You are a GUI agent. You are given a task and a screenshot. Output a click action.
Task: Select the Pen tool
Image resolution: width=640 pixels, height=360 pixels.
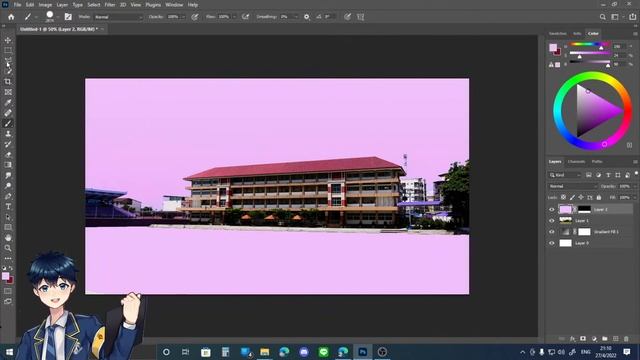pyautogui.click(x=8, y=196)
